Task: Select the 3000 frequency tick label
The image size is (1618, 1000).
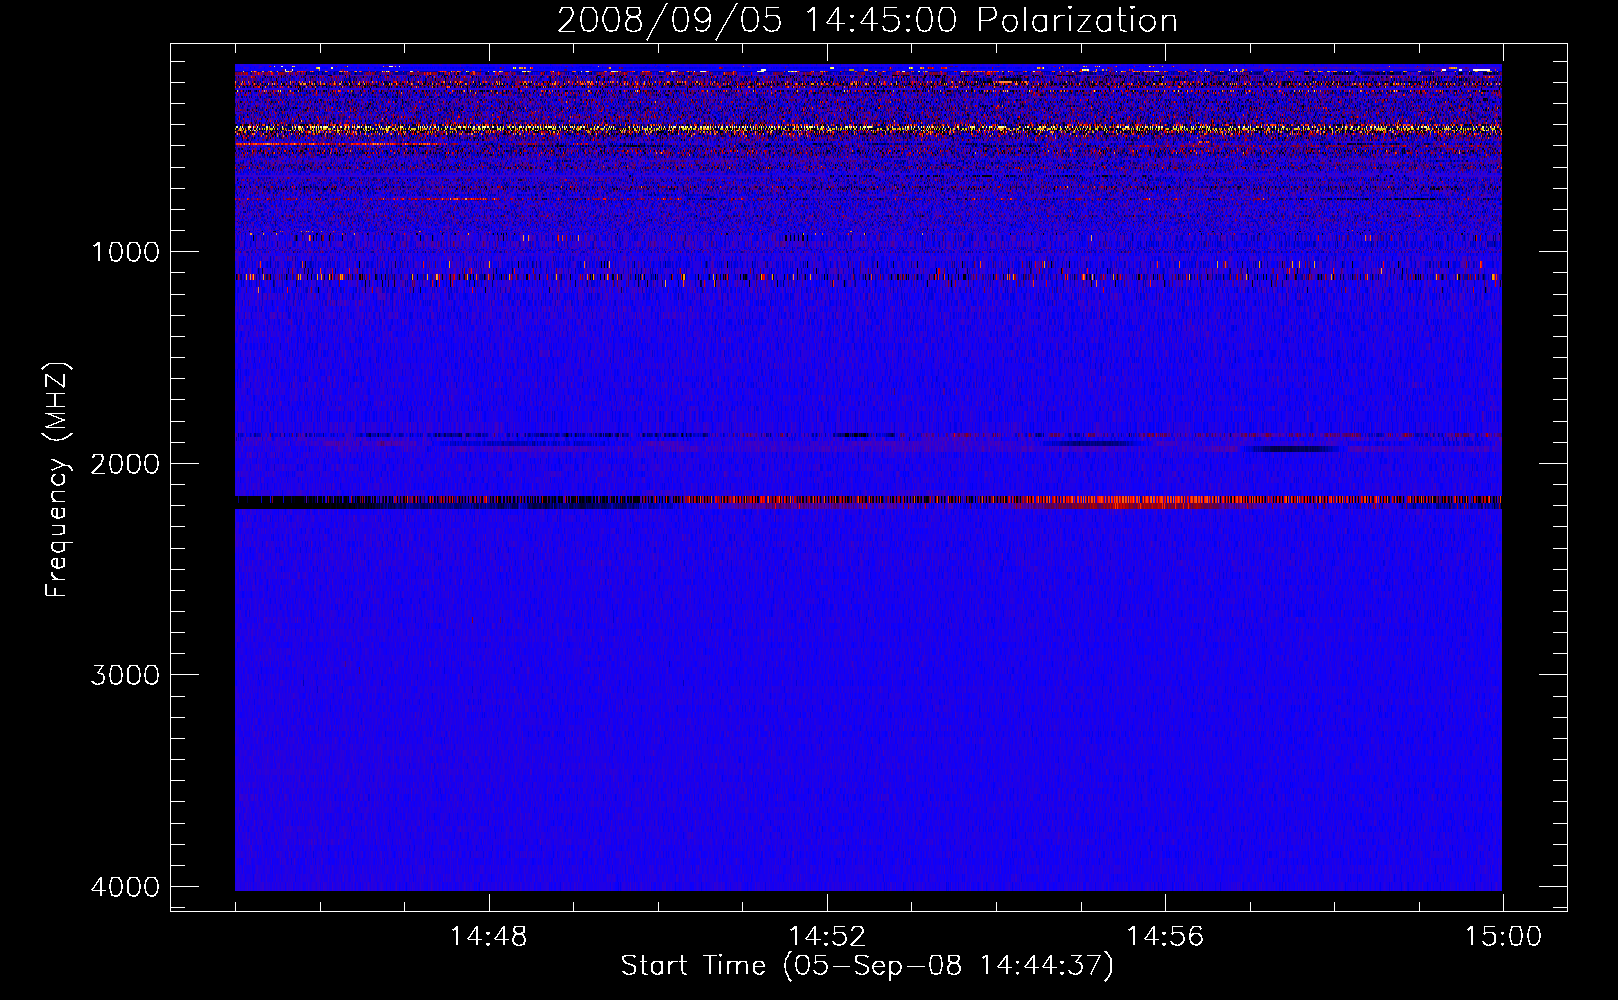Action: (125, 675)
